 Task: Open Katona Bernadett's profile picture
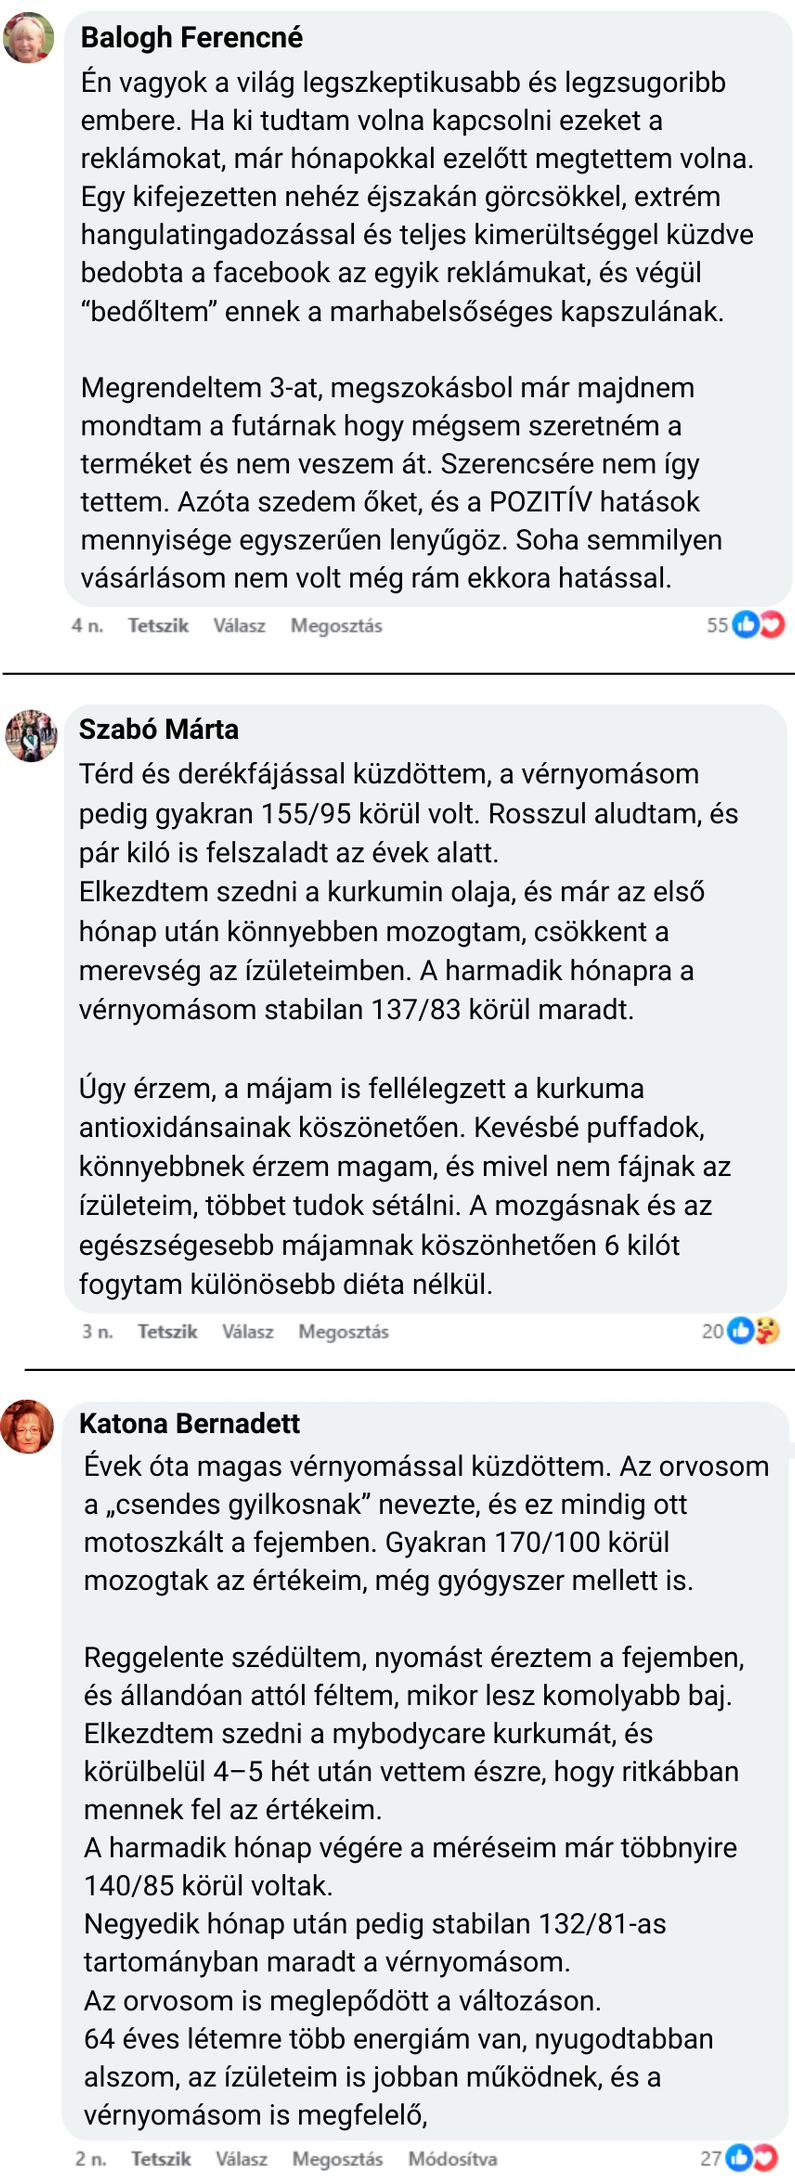click(27, 1427)
